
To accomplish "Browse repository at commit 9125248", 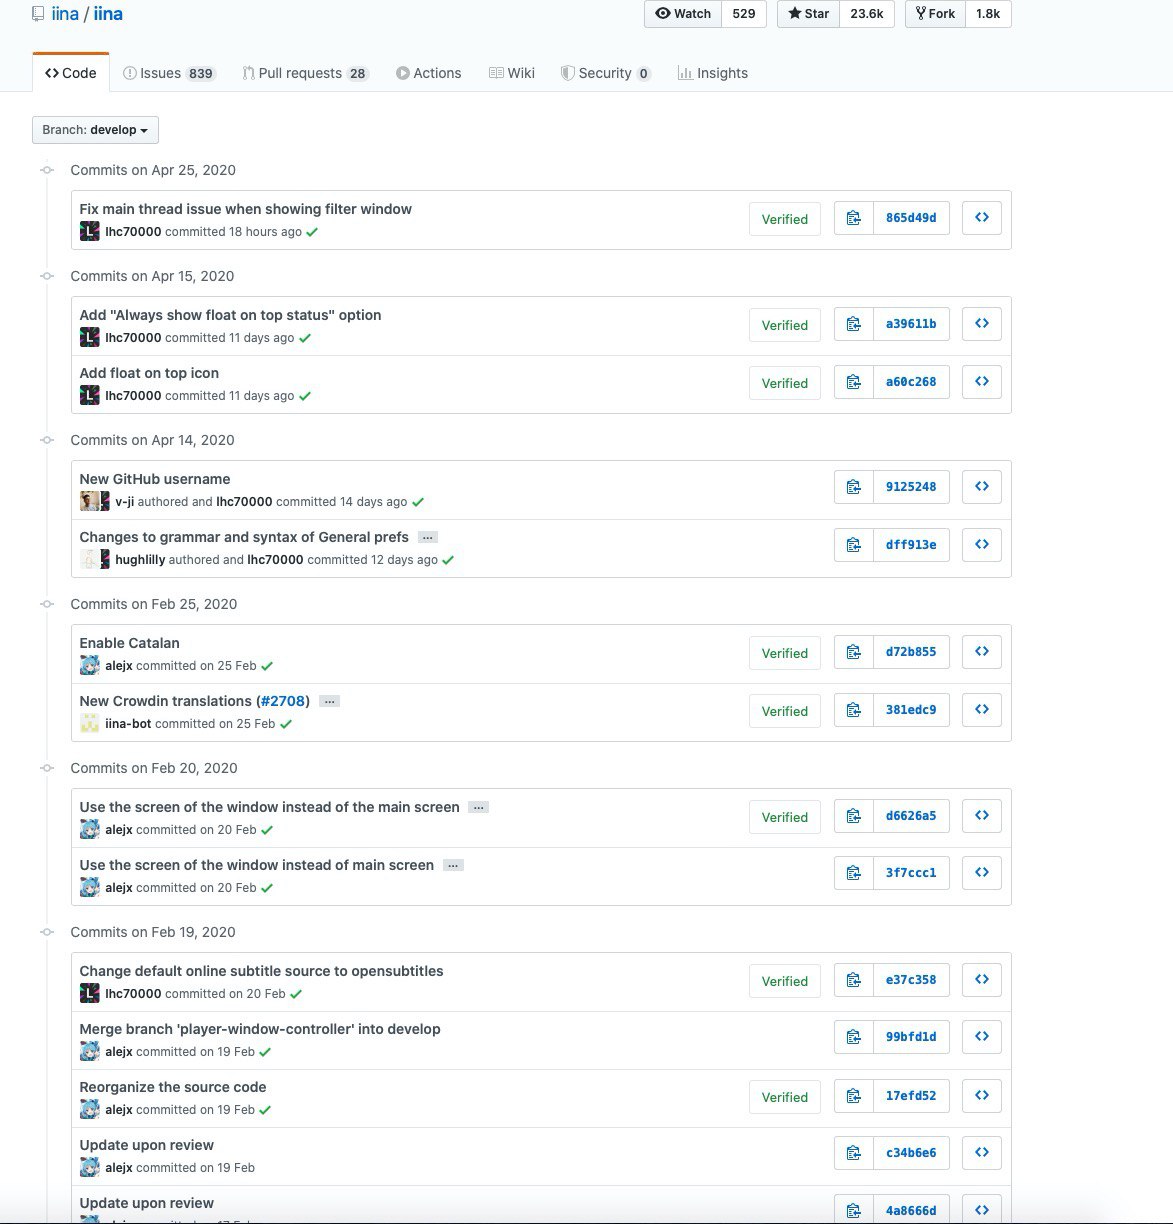I will pos(982,487).
